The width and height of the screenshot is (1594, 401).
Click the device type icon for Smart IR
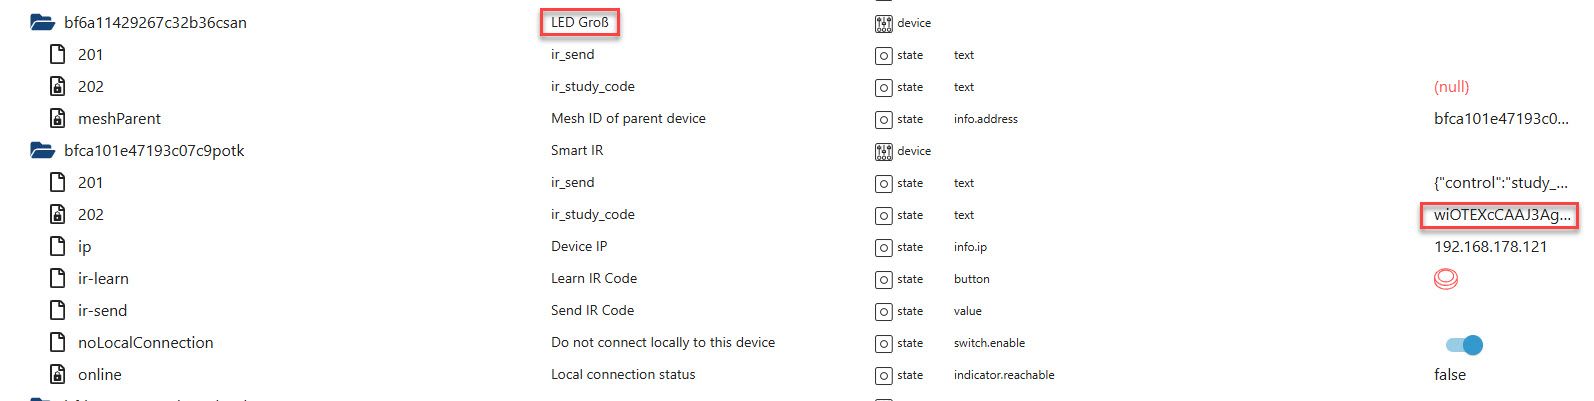tap(883, 151)
